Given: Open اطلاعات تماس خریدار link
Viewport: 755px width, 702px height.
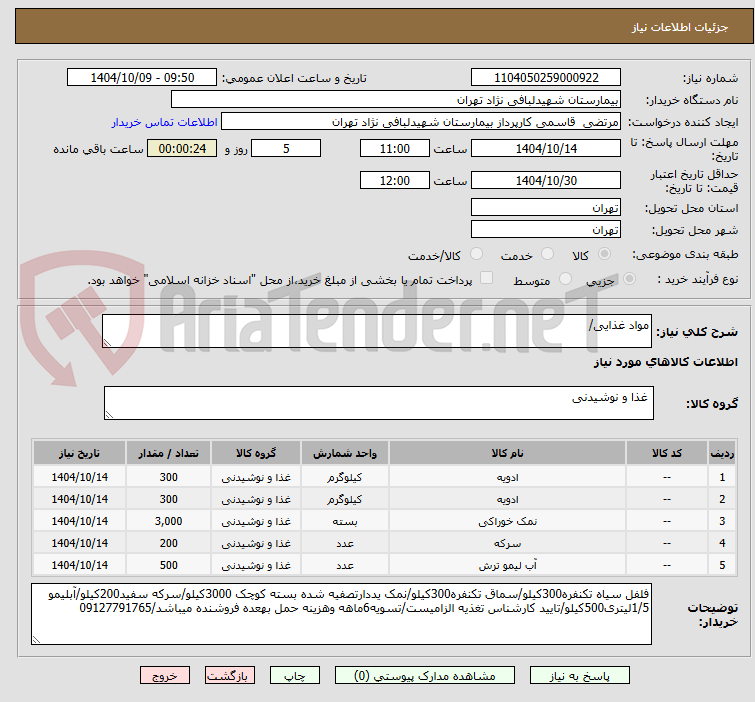Looking at the screenshot, I should pyautogui.click(x=165, y=122).
